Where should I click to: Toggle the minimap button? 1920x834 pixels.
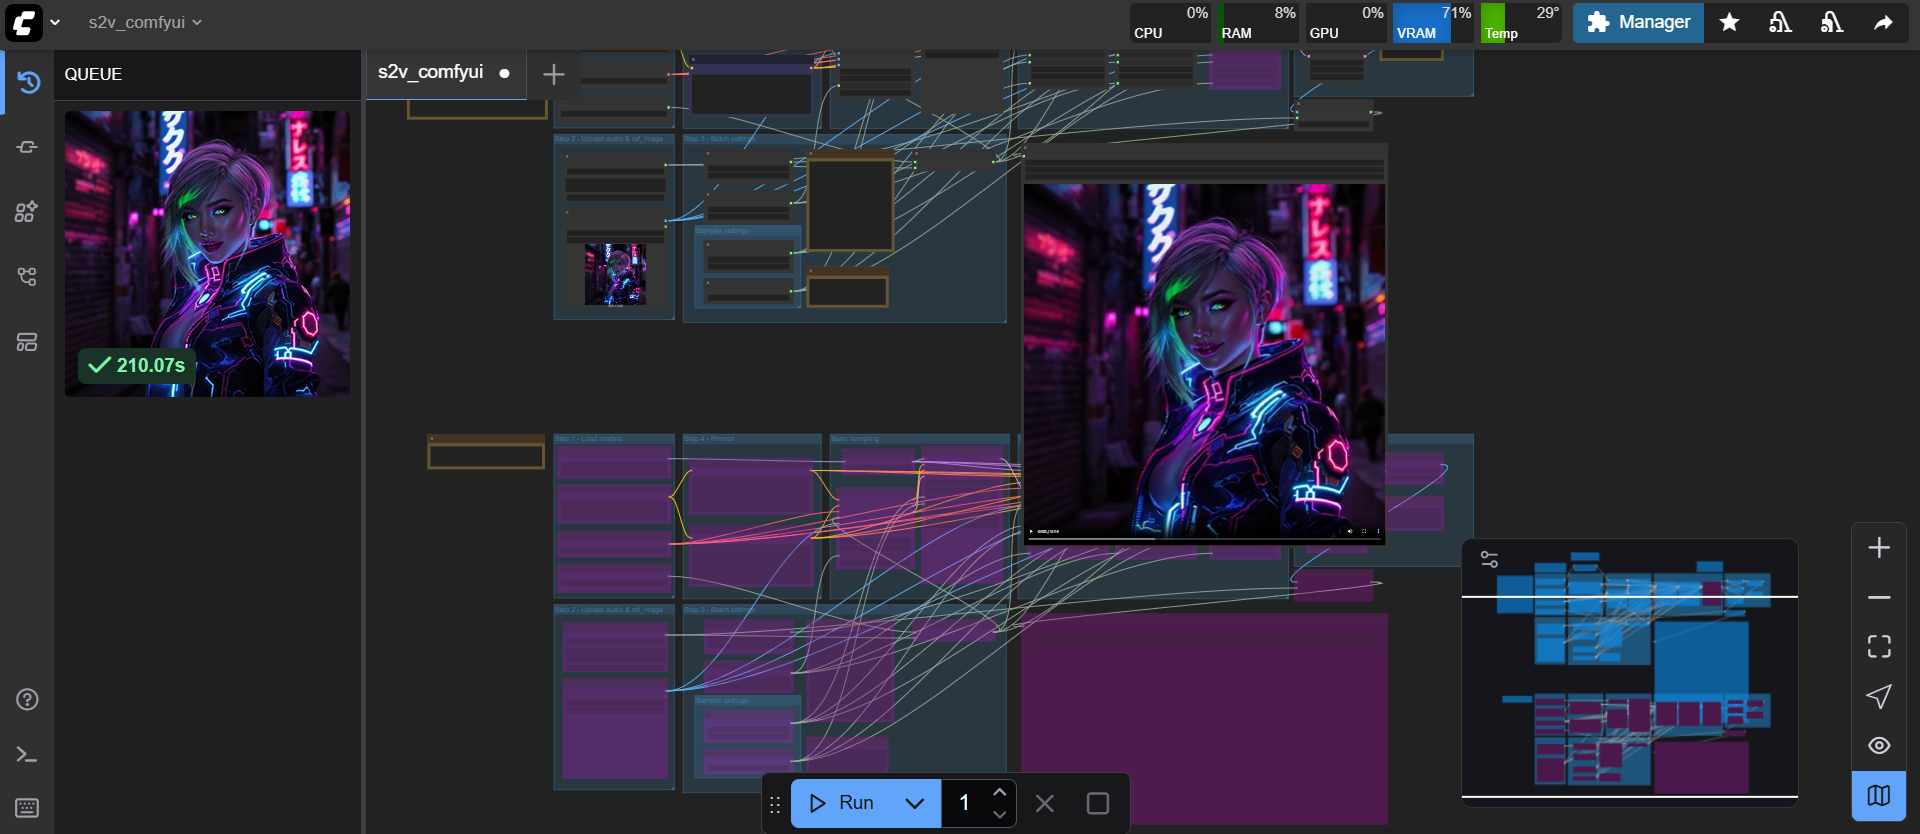(x=1879, y=795)
